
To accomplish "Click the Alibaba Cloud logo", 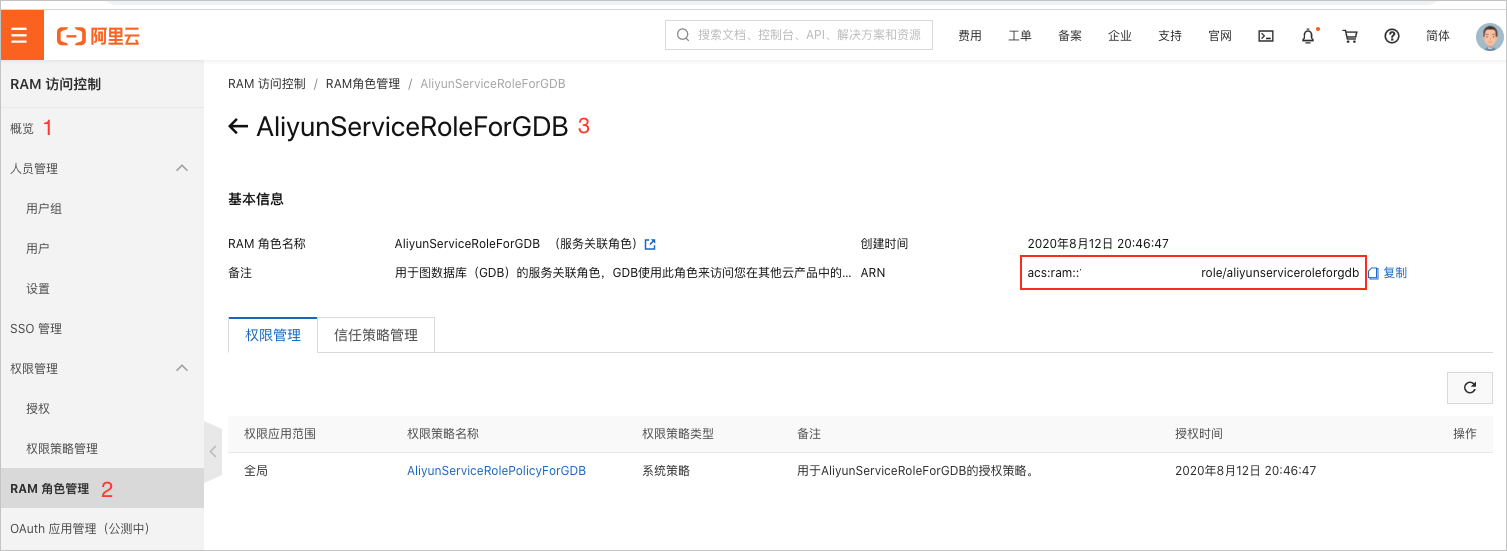I will [98, 36].
